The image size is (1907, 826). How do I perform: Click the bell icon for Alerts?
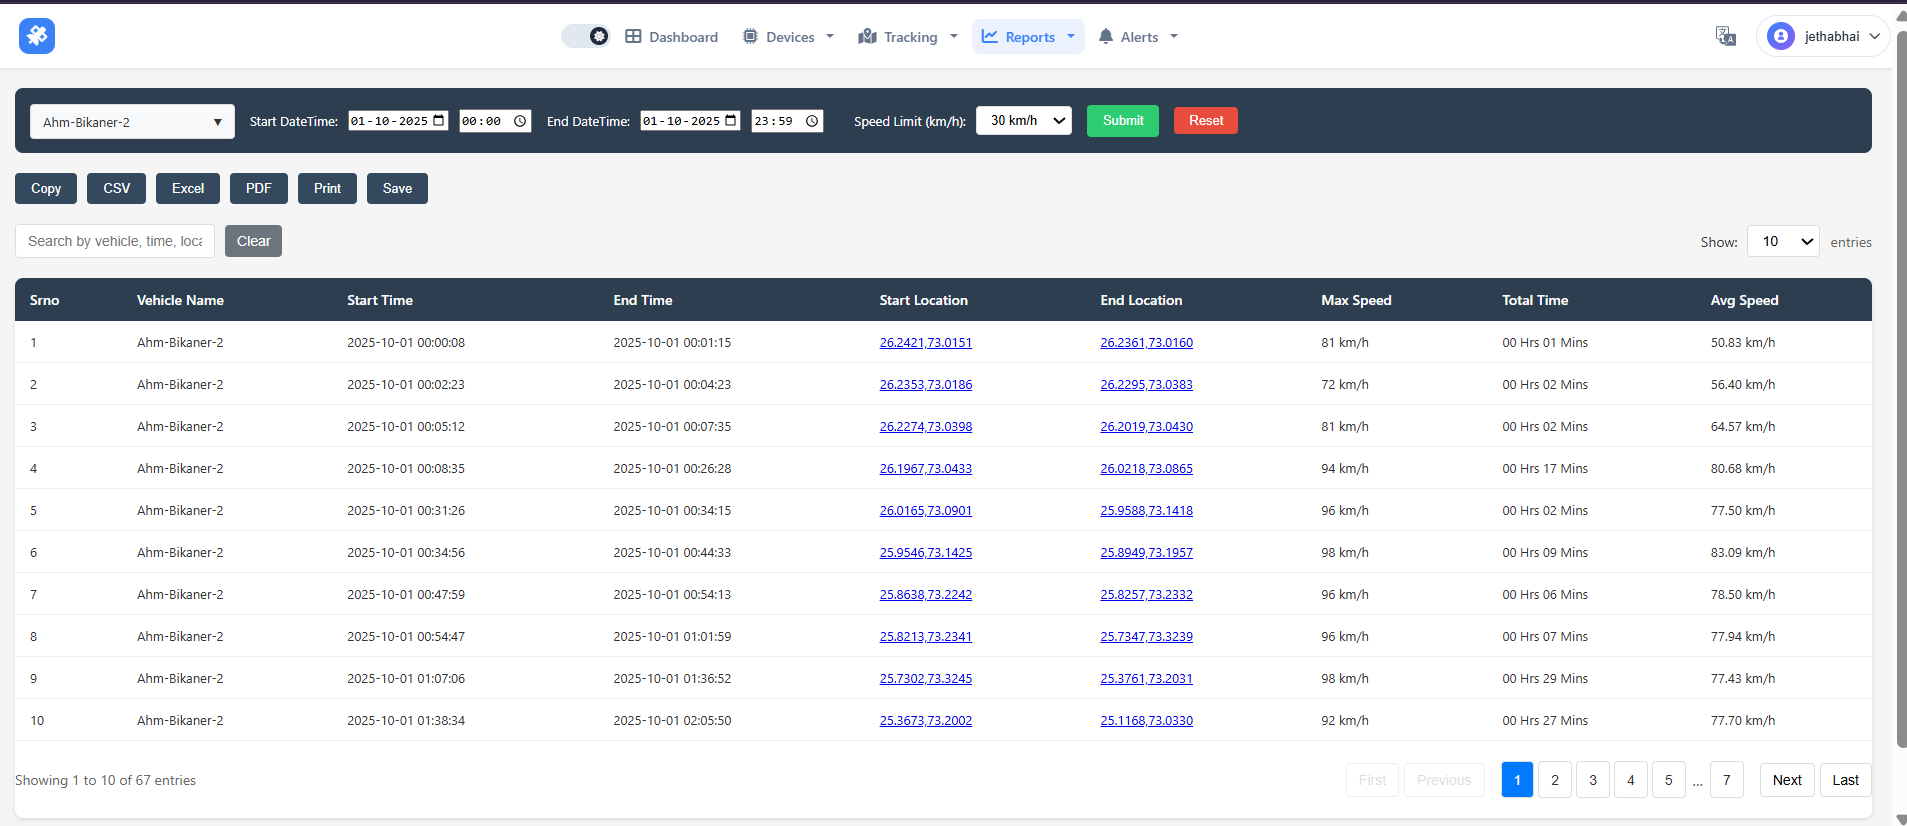1106,37
